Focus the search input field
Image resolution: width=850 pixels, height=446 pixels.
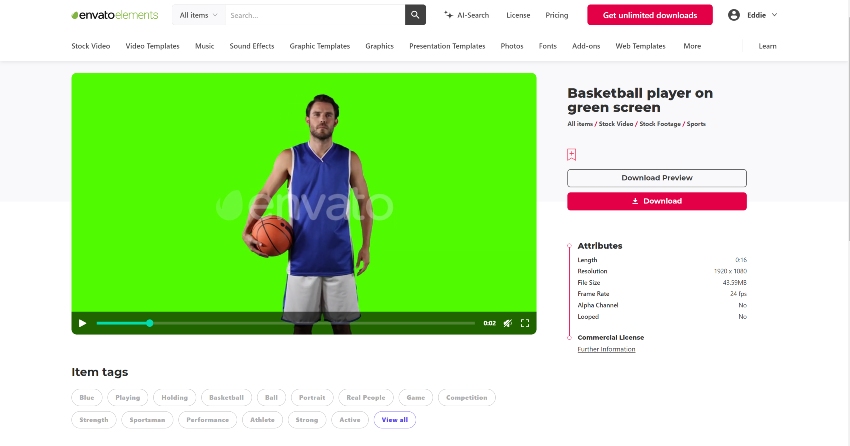click(314, 15)
